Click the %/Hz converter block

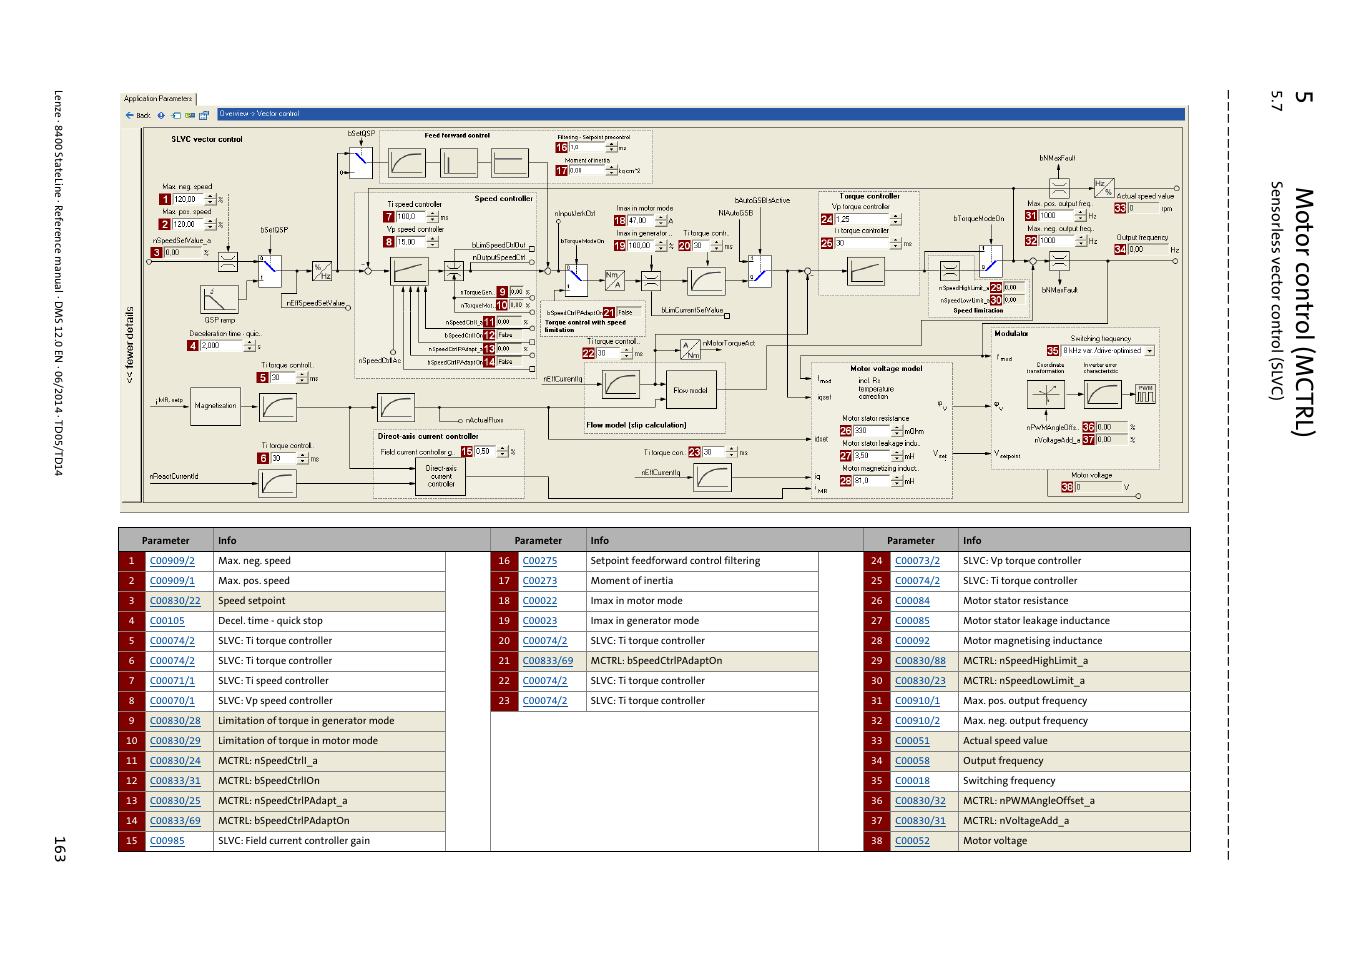tap(322, 270)
